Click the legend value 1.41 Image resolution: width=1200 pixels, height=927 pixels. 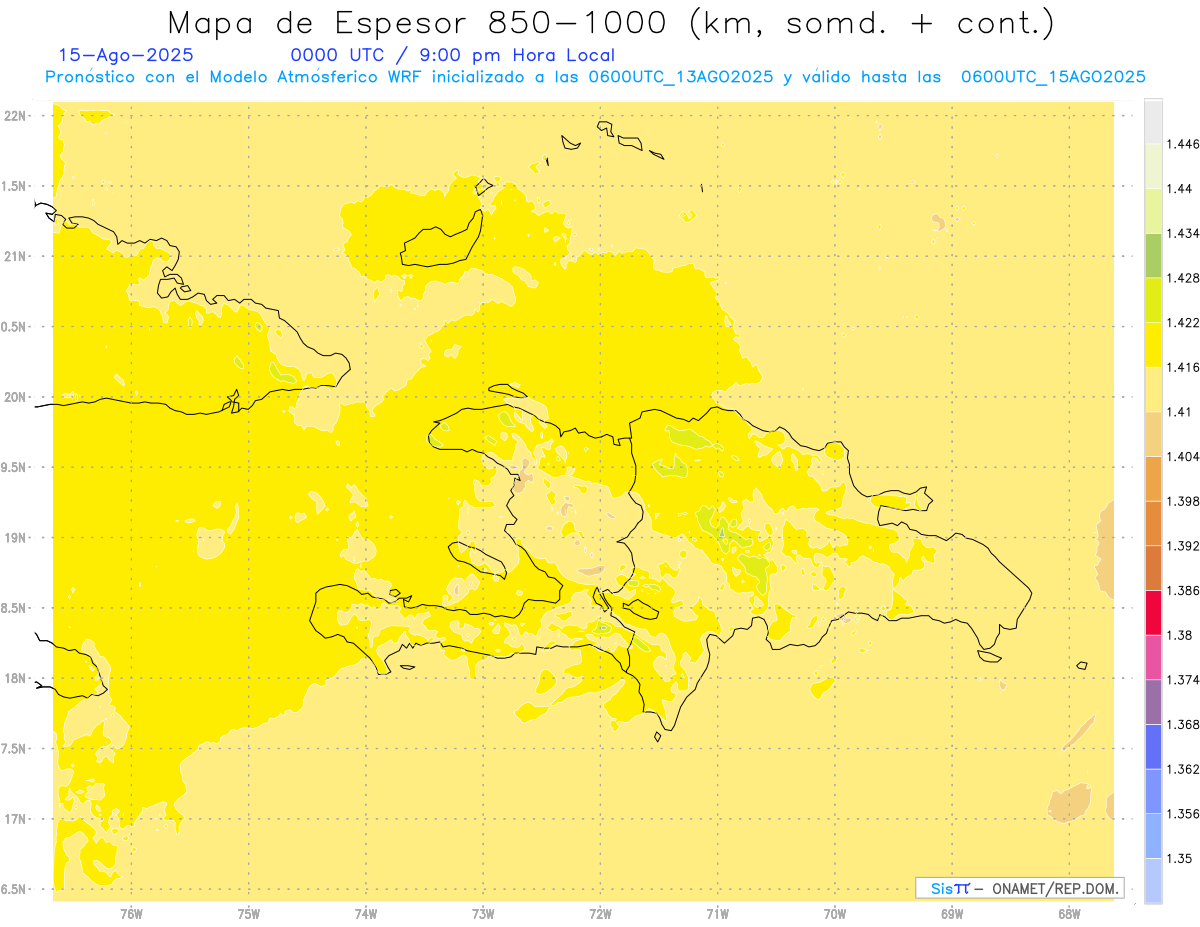click(1179, 412)
